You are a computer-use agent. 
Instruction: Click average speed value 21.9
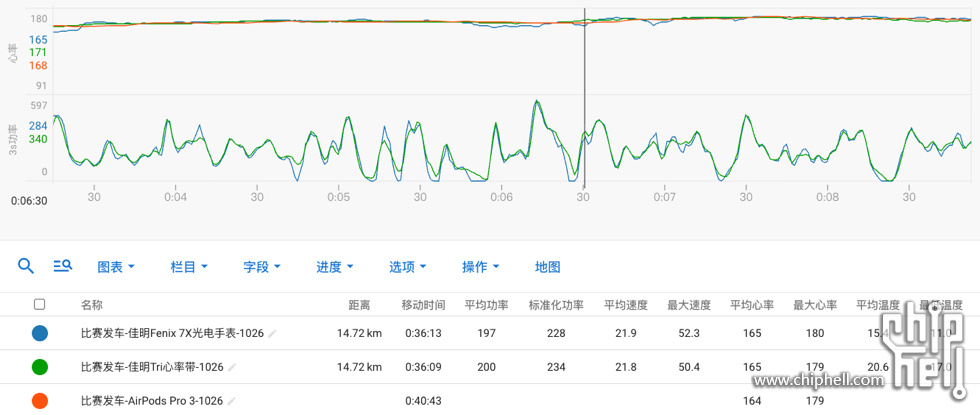click(x=626, y=334)
